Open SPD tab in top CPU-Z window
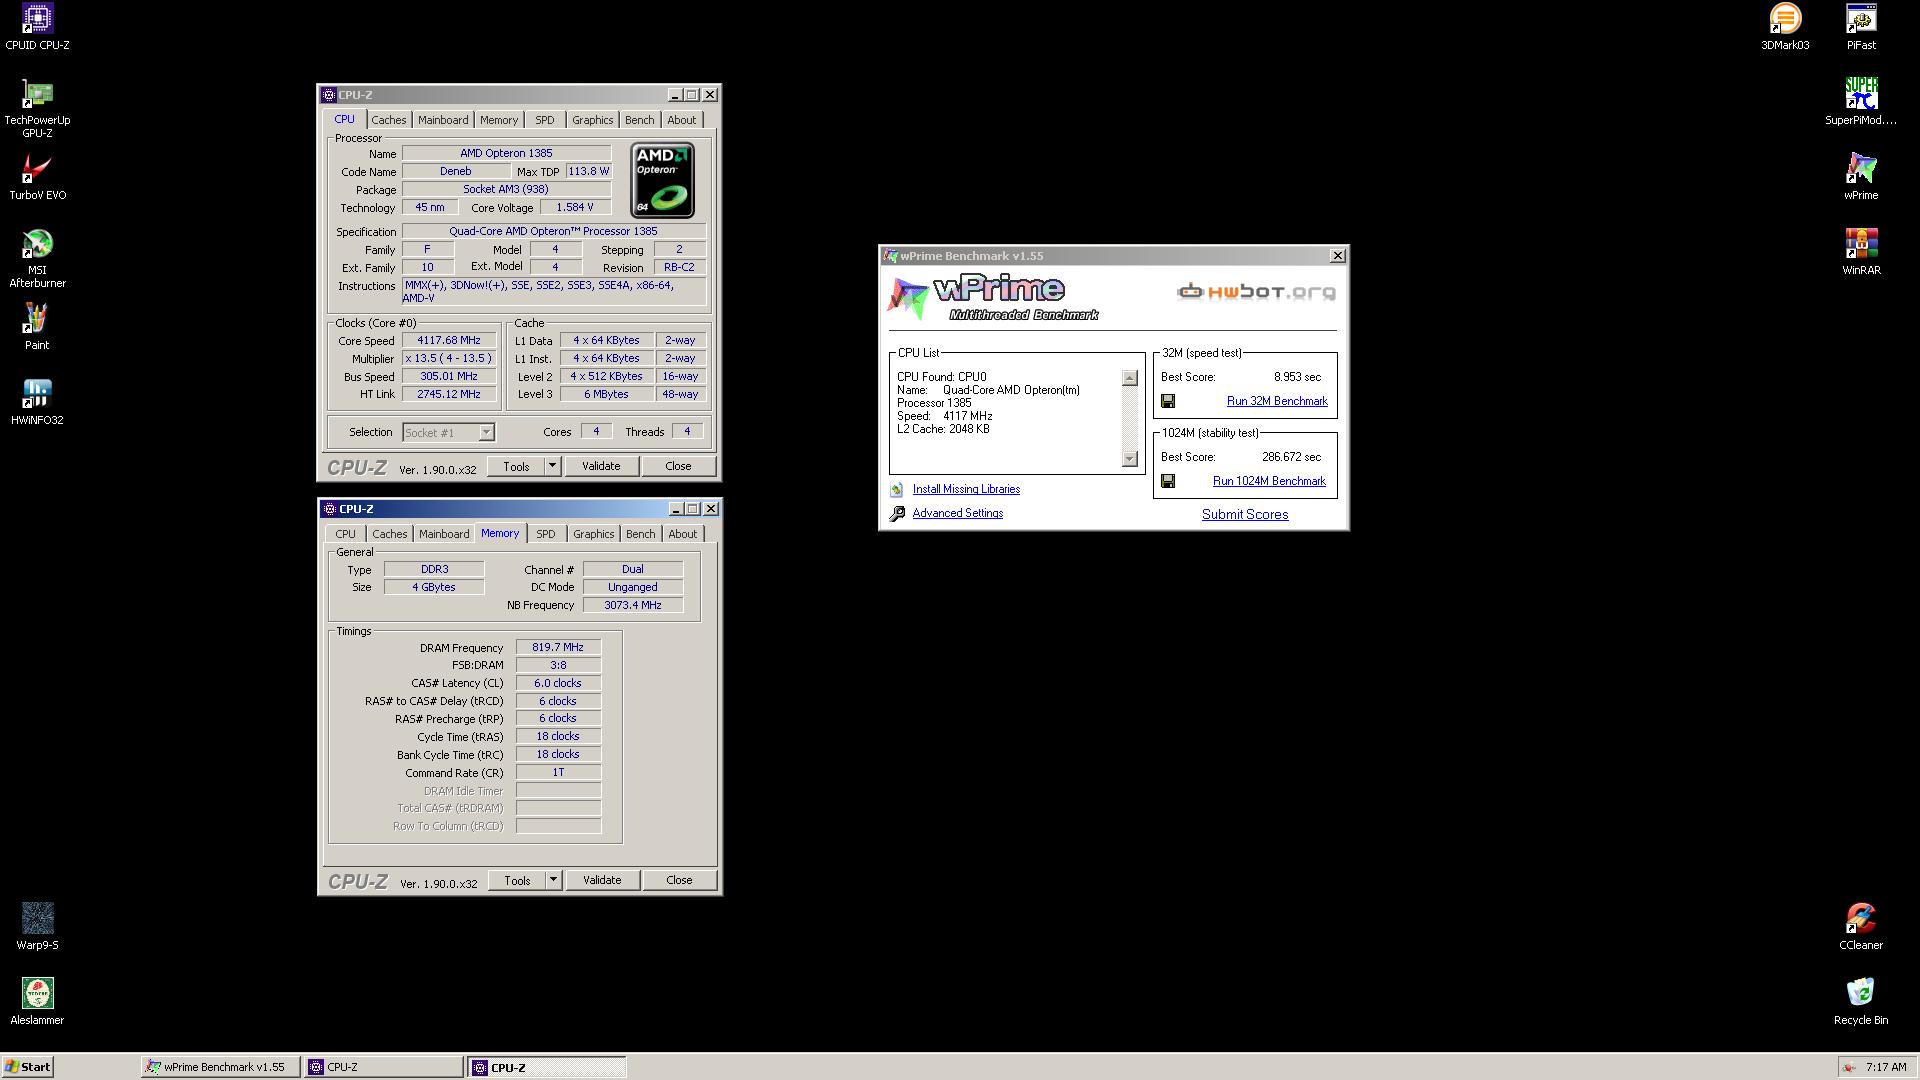 point(545,120)
